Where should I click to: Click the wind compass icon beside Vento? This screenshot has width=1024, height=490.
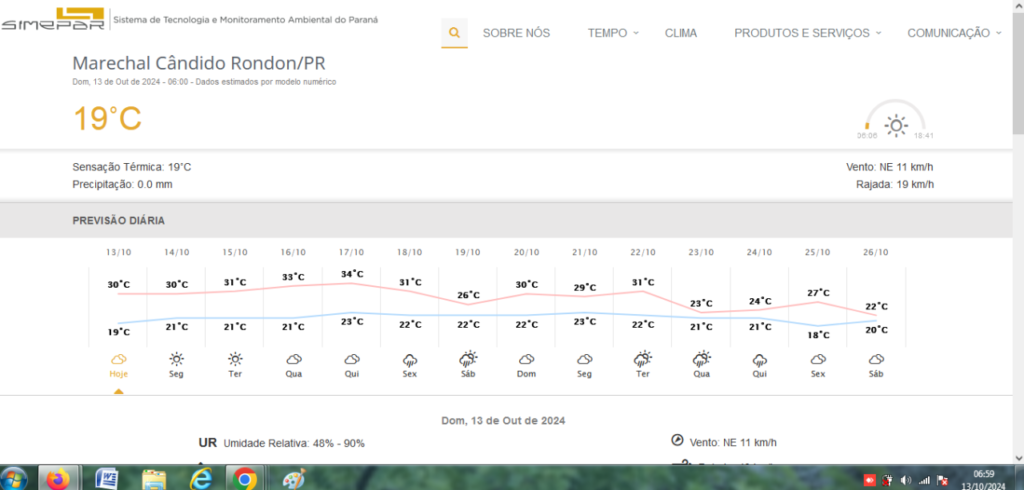click(x=677, y=440)
